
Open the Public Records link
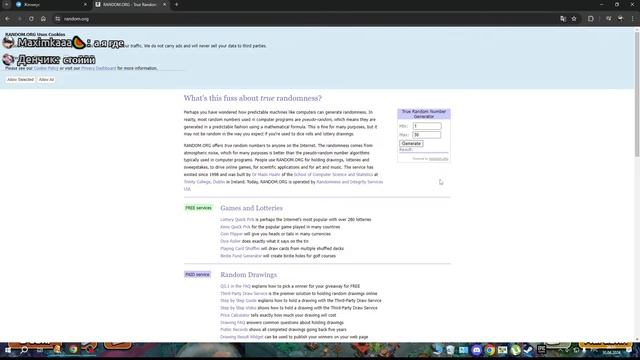[x=234, y=330]
